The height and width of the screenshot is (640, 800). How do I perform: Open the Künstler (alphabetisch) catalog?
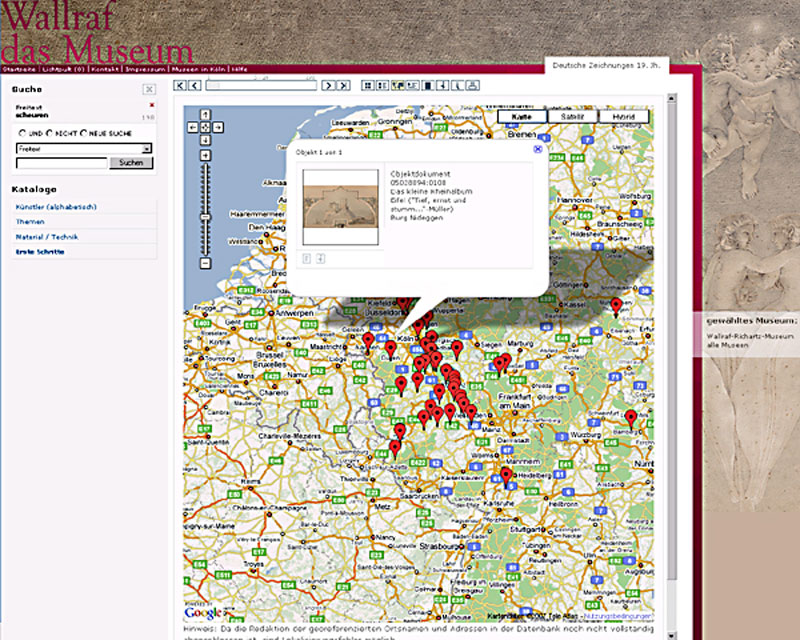coord(56,207)
